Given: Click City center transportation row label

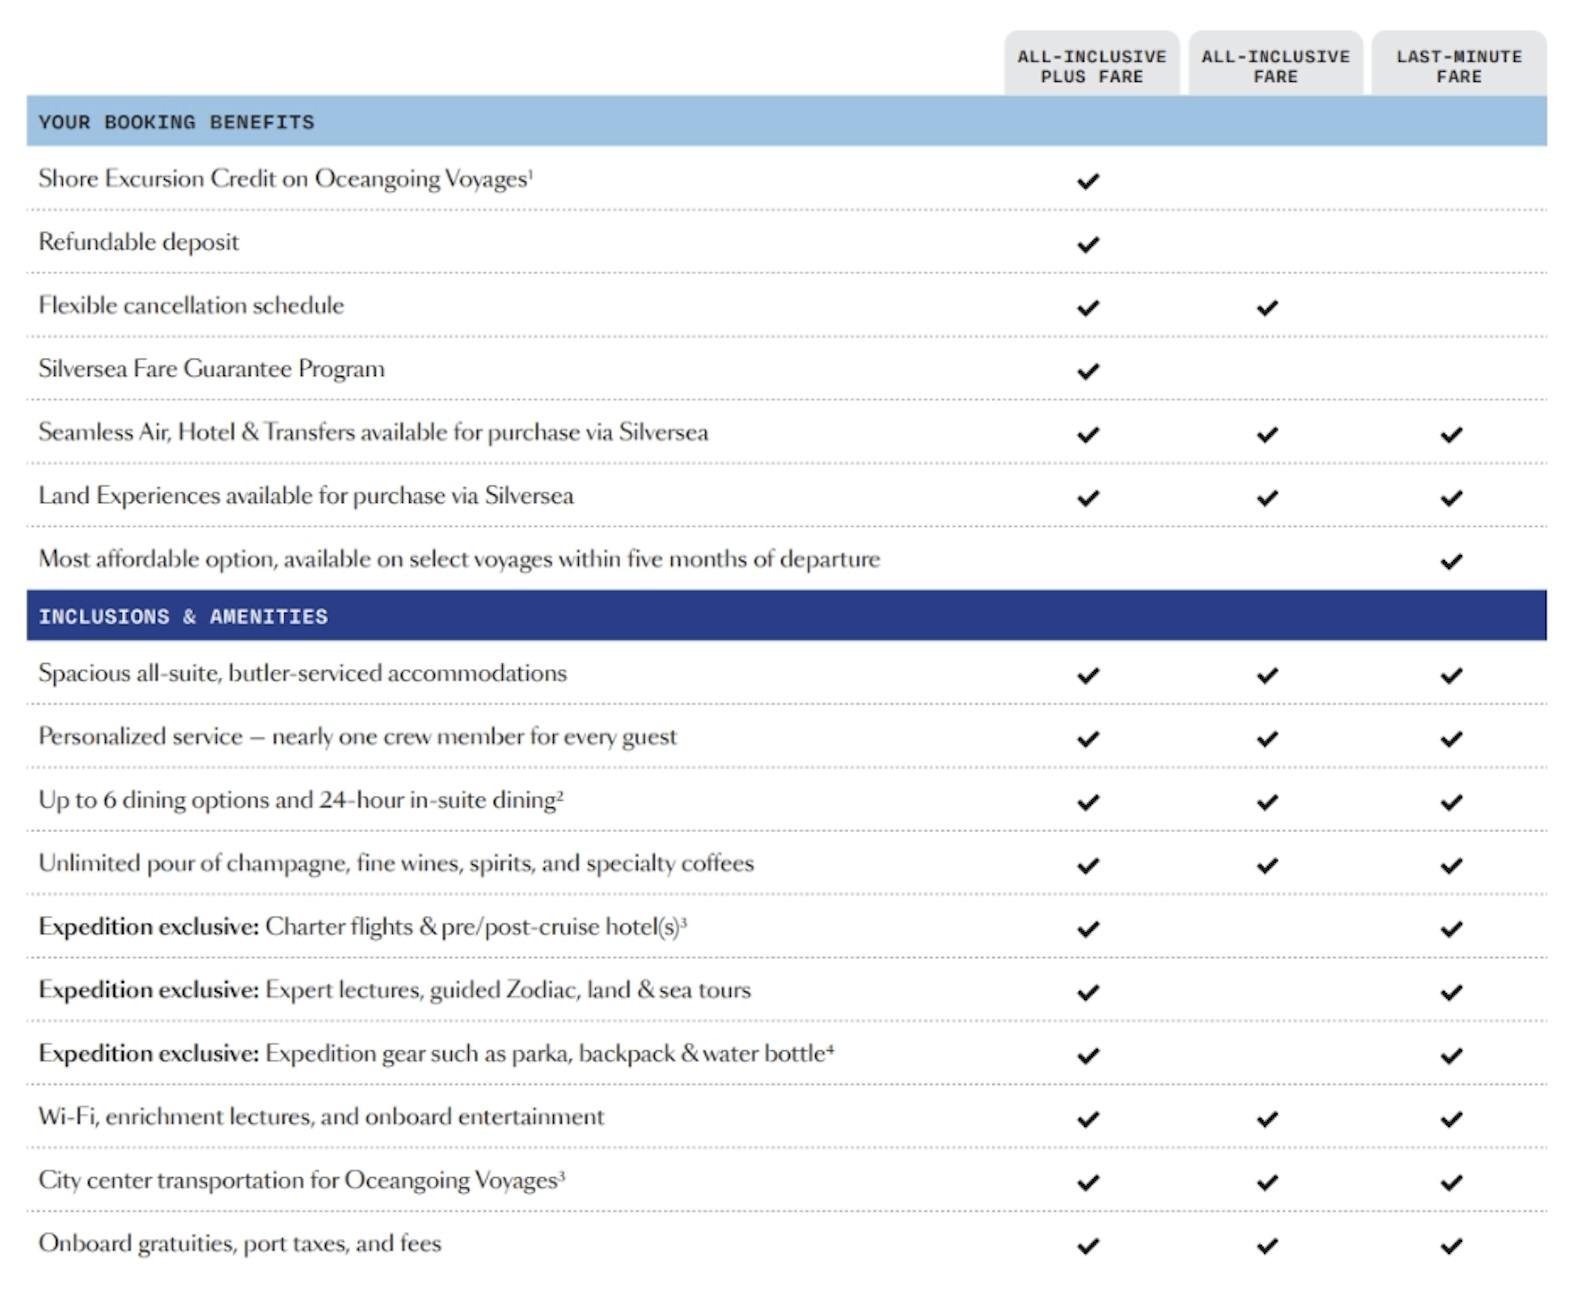Looking at the screenshot, I should click(301, 1180).
